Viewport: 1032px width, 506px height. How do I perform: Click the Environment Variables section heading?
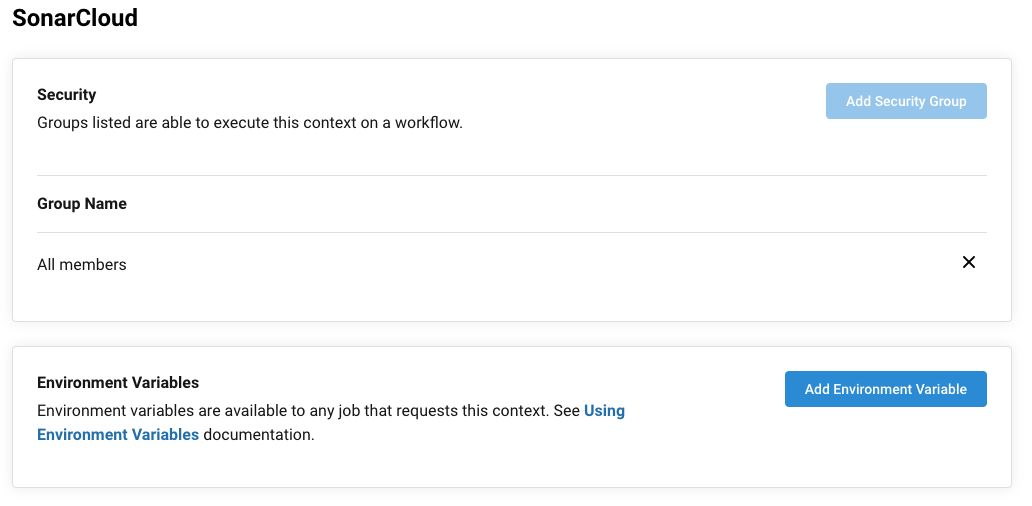click(x=118, y=383)
